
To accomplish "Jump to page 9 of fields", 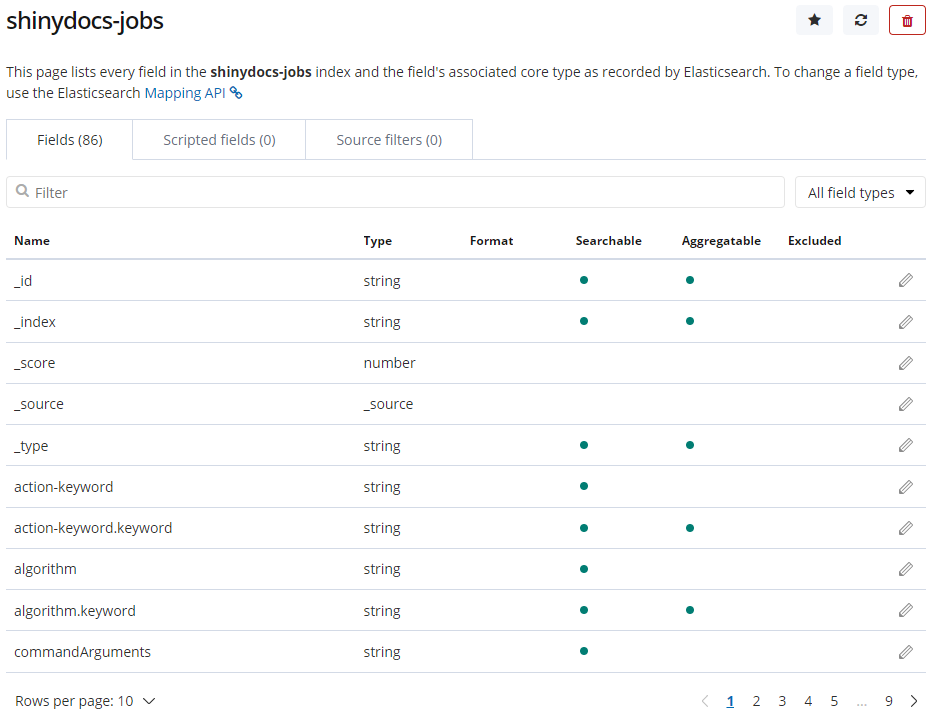I will pos(888,701).
